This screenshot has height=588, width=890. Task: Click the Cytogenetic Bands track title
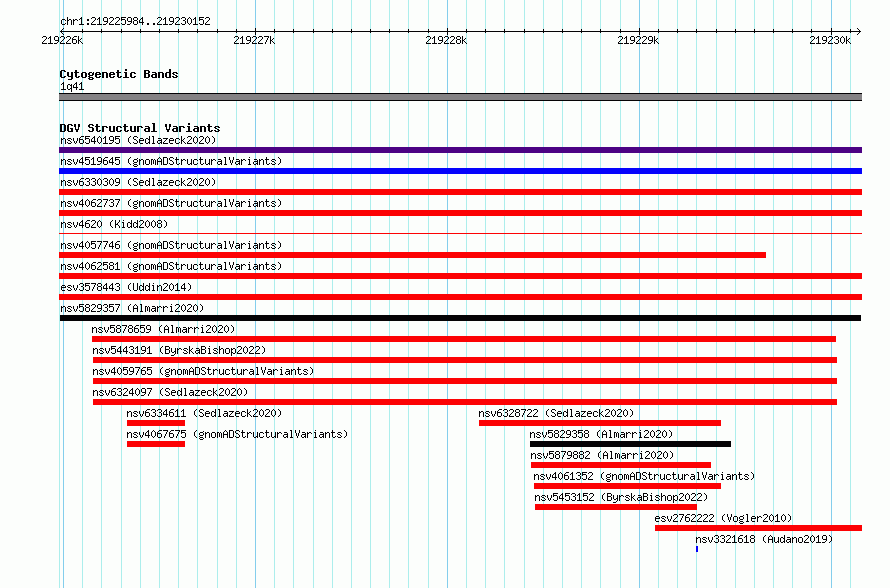coord(119,74)
